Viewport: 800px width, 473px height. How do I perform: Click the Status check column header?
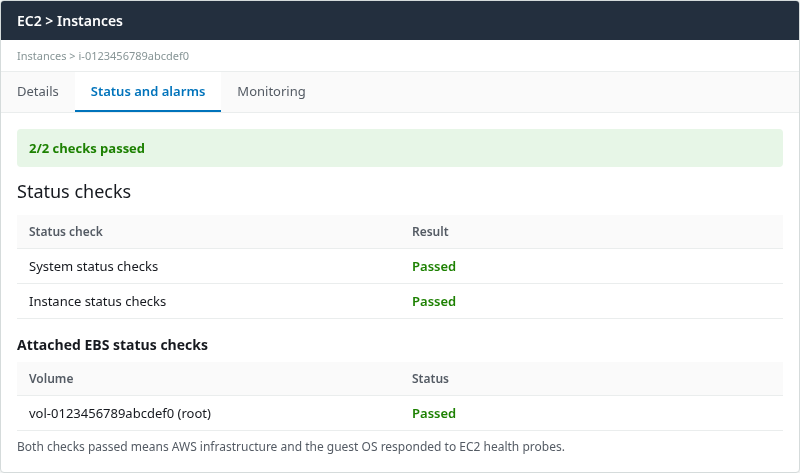pos(66,232)
